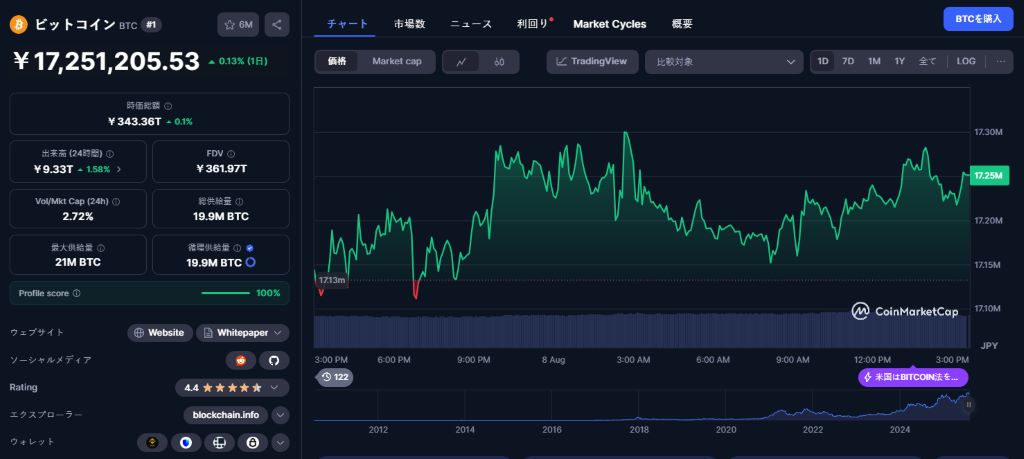Click the ¥343.36T market cap value
1024x459 pixels.
coord(134,121)
